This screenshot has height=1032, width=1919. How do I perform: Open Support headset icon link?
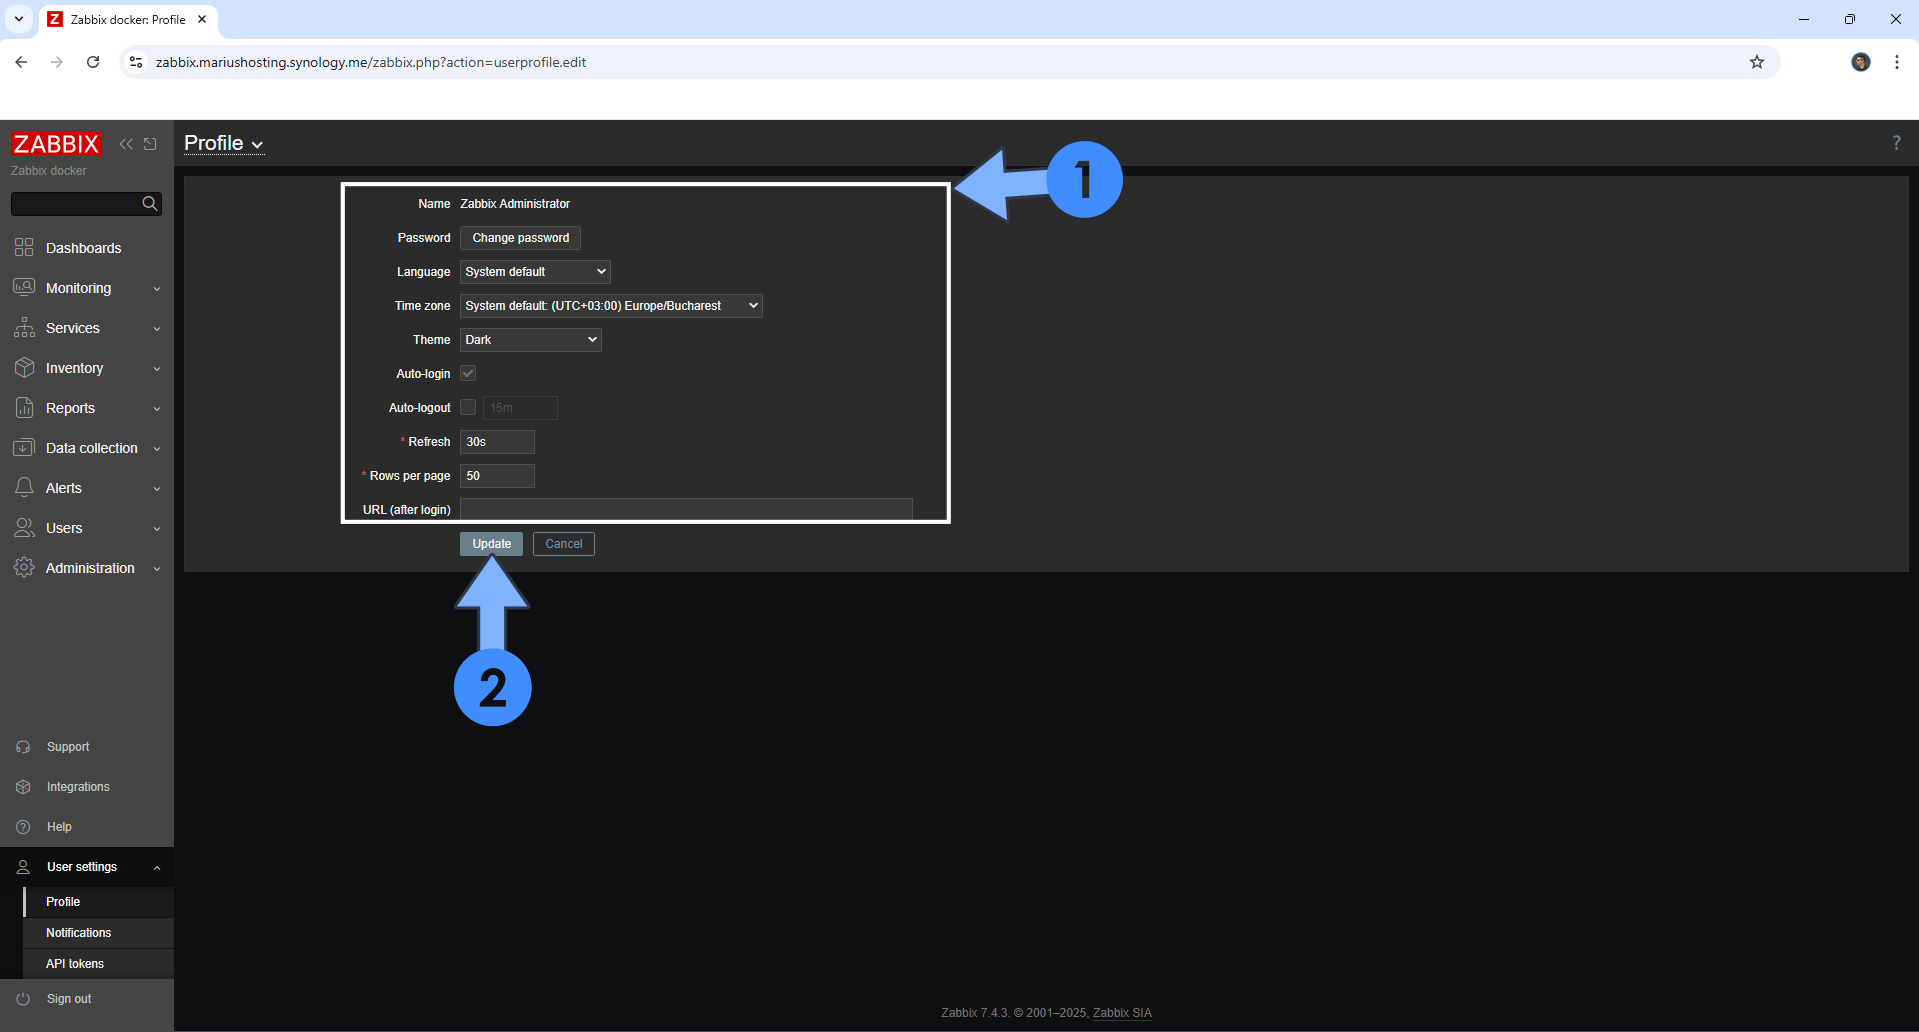point(24,747)
